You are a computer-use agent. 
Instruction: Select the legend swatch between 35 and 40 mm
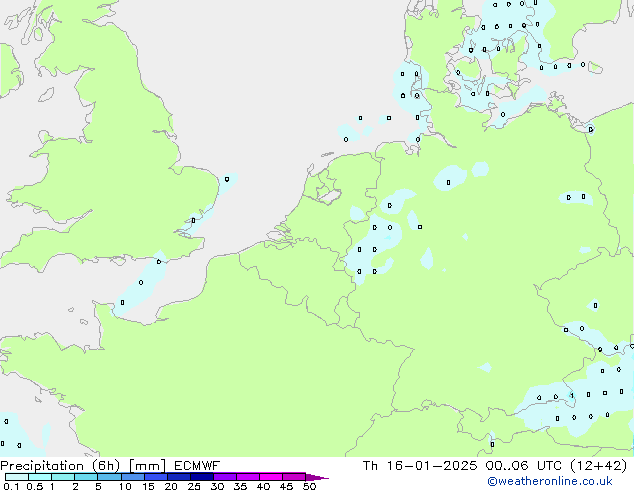tap(251, 477)
